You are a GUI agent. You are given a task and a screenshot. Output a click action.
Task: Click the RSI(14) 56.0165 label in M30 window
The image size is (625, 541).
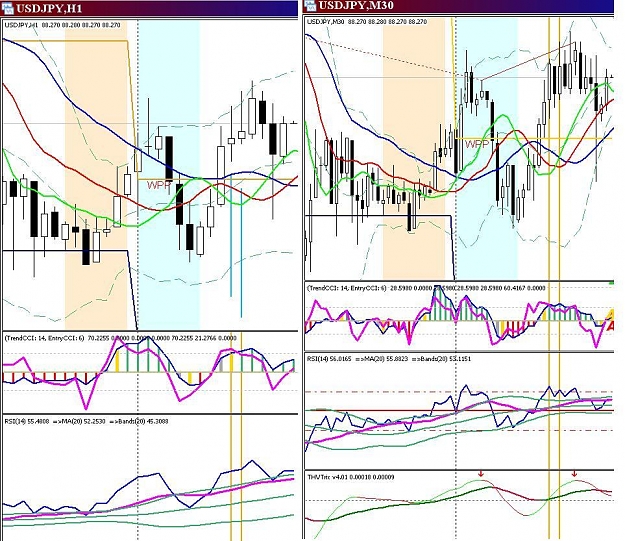pos(389,359)
